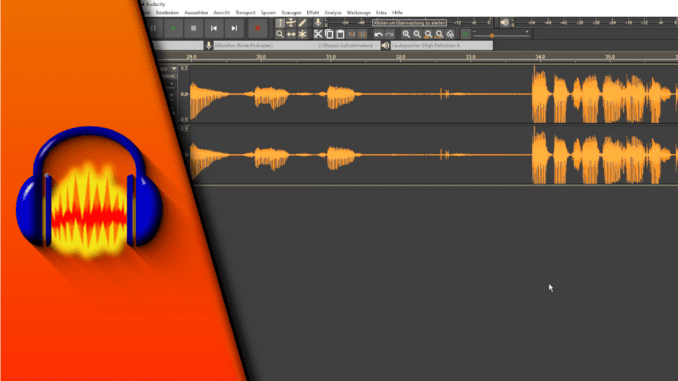Image resolution: width=678 pixels, height=381 pixels.
Task: Click the microphone icon by the recording device
Action: coord(208,45)
